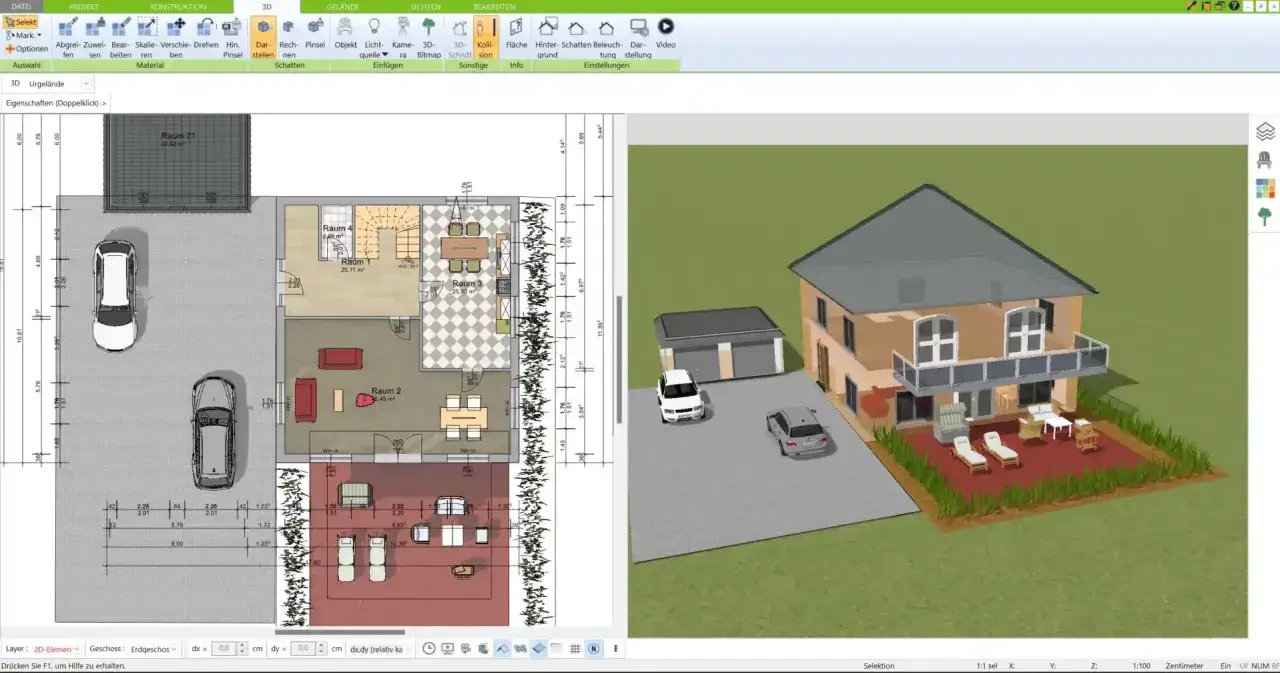Select the shadow Pinsel tool
This screenshot has height=673, width=1280.
(315, 33)
